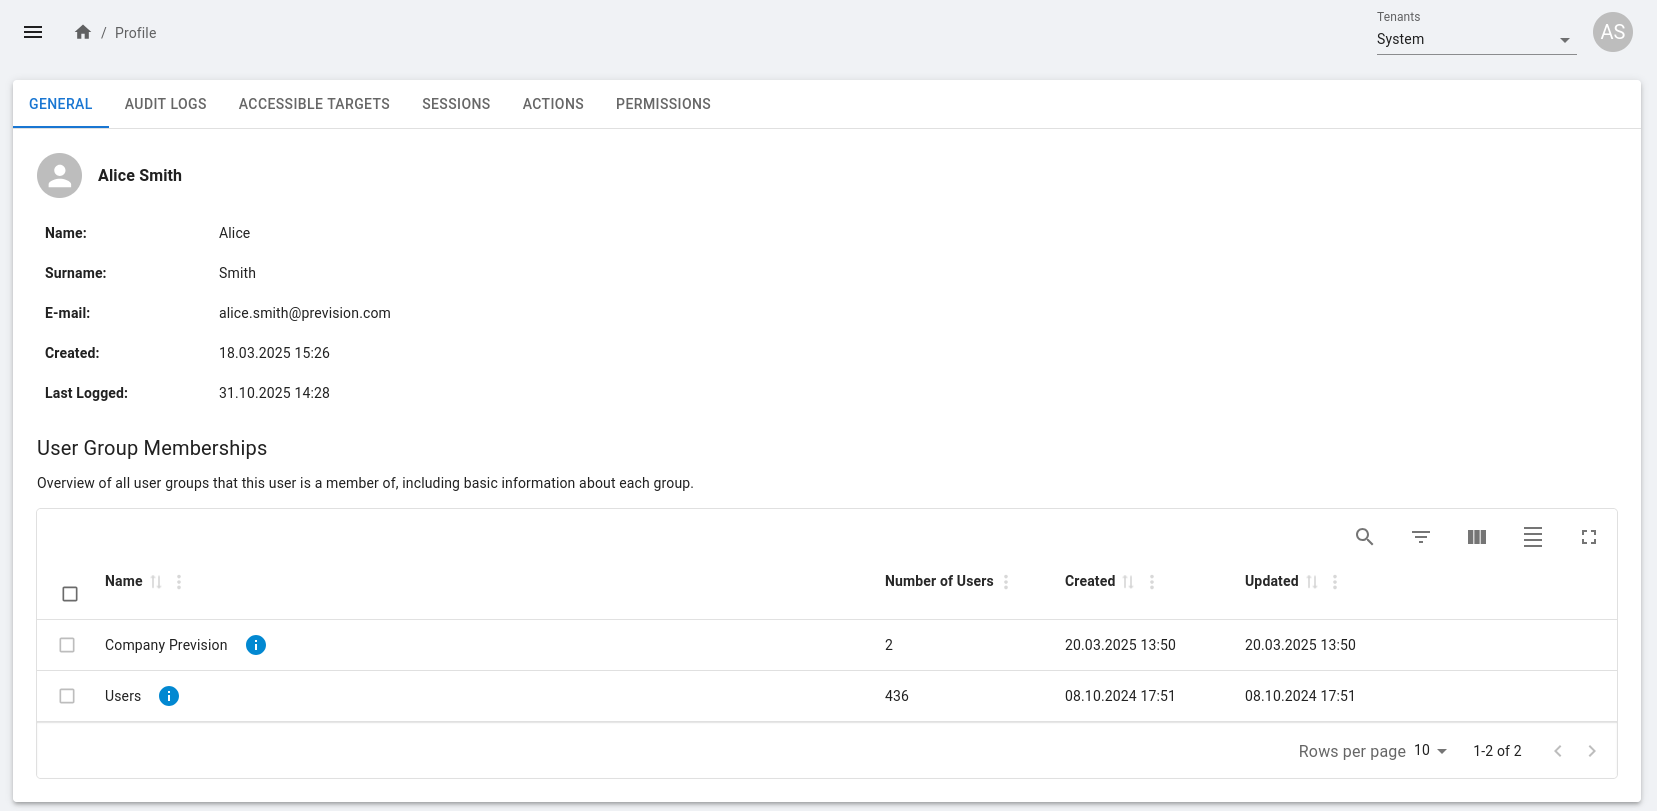Select all rows with header checkbox
This screenshot has height=811, width=1657.
70,594
